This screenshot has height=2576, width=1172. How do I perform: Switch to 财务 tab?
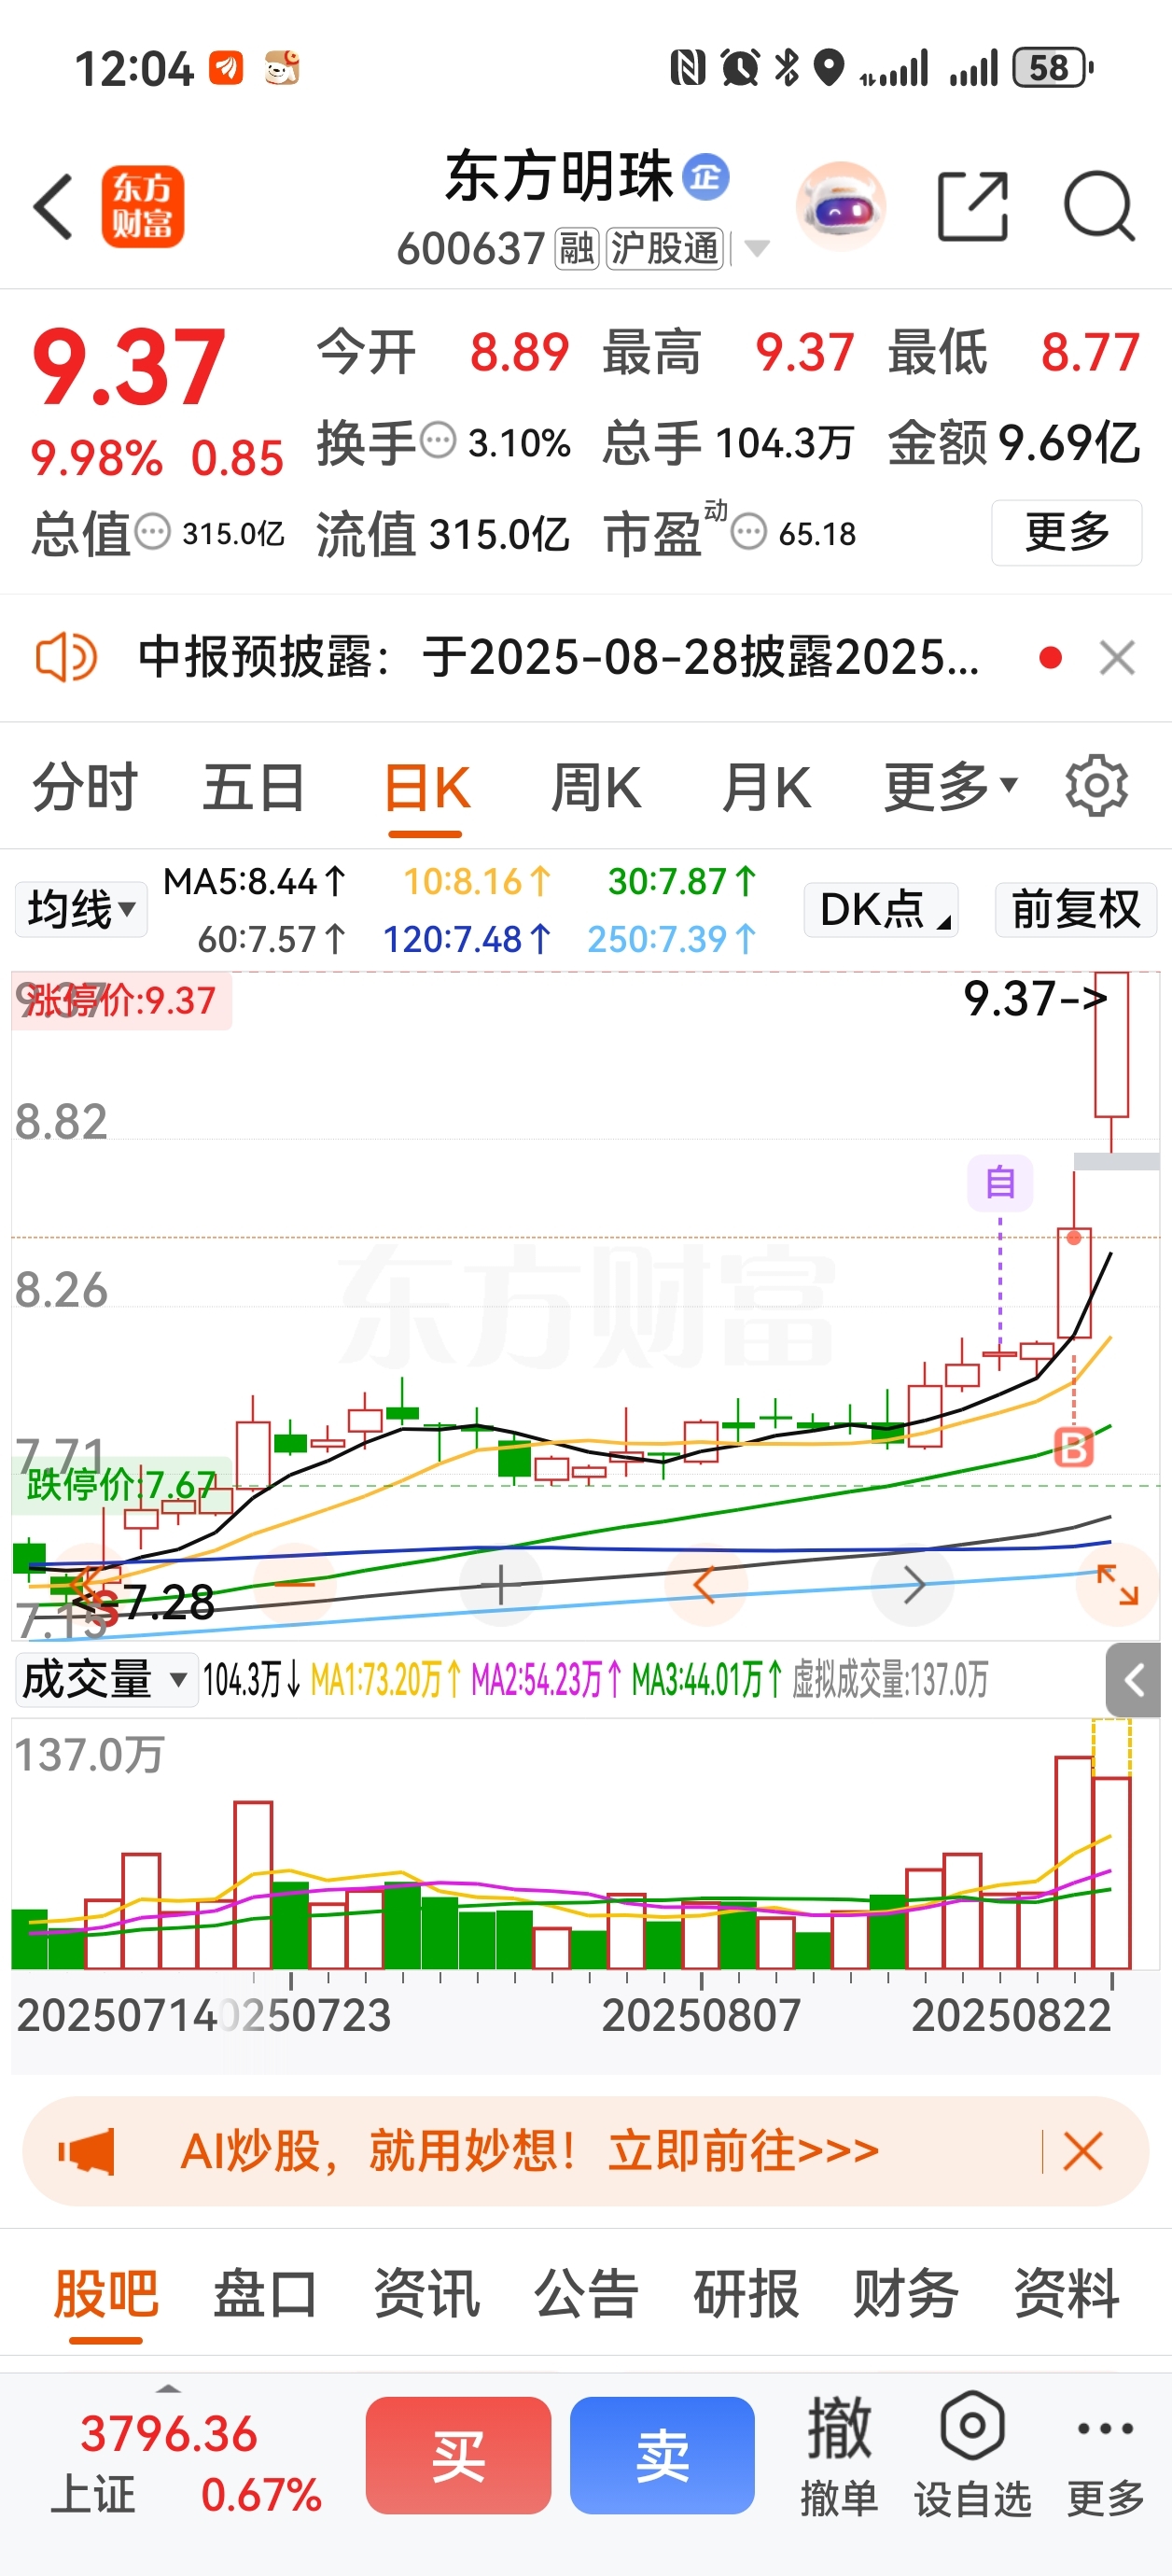click(x=906, y=2294)
